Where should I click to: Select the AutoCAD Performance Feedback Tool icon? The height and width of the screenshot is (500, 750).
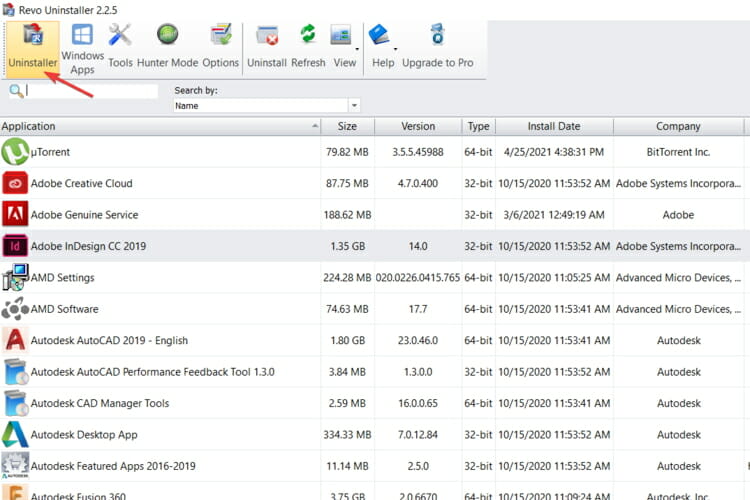point(16,372)
